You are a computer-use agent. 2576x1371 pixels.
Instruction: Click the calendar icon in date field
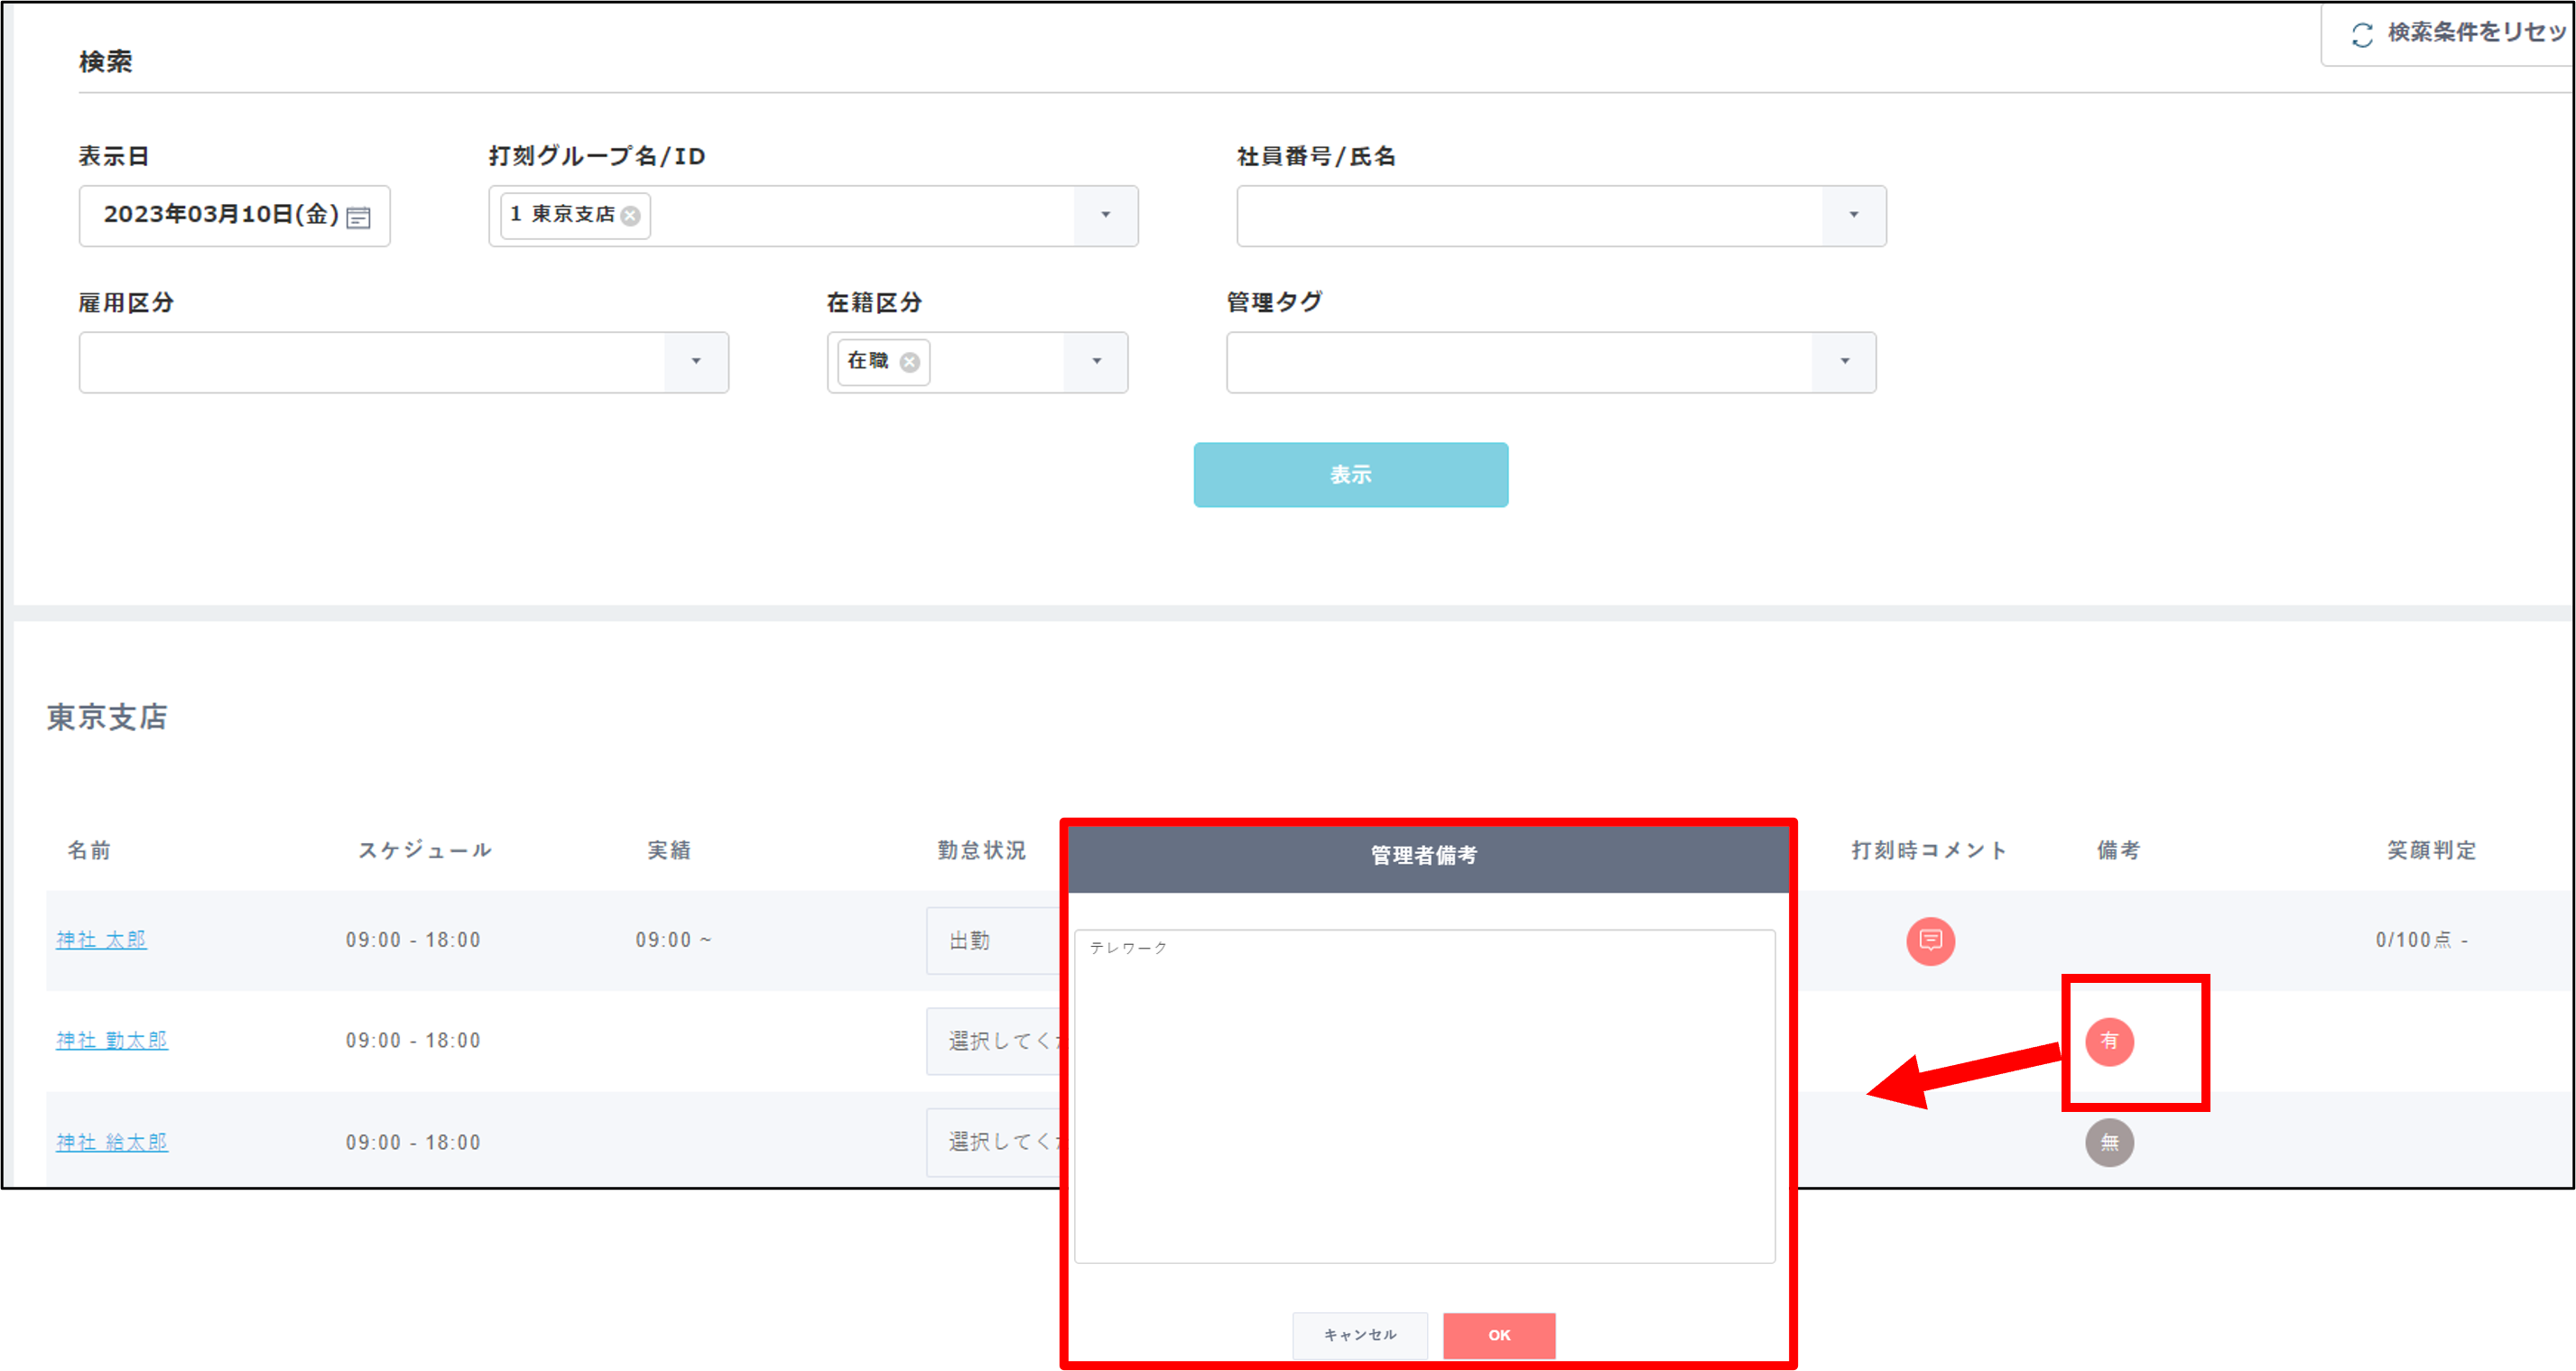pos(358,217)
